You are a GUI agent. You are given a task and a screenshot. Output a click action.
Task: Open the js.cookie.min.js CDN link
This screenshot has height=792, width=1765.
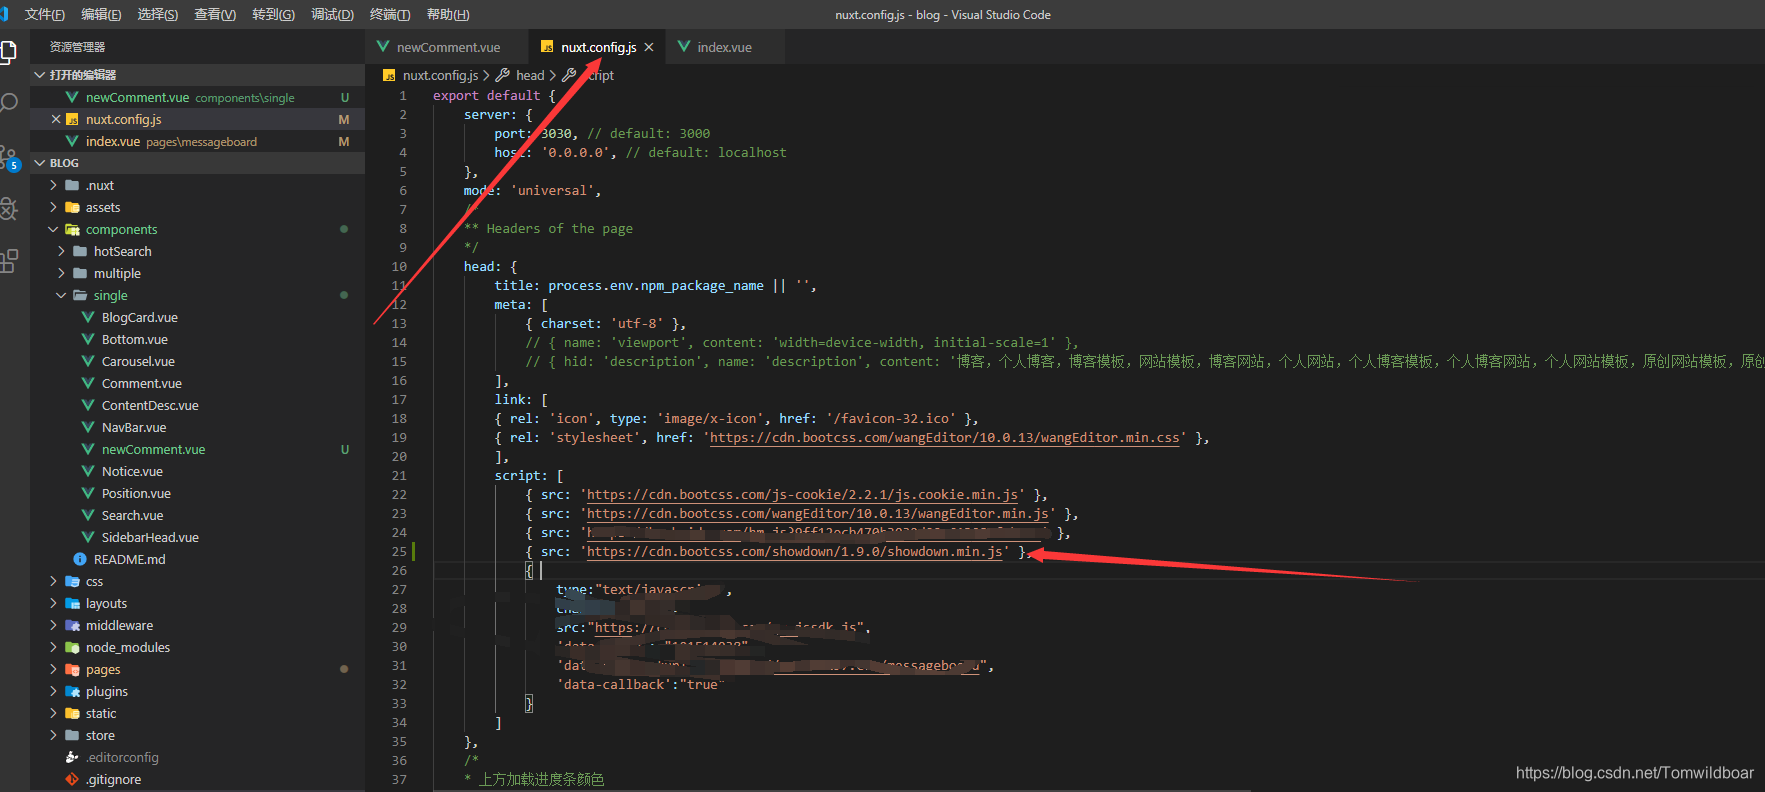(x=802, y=495)
